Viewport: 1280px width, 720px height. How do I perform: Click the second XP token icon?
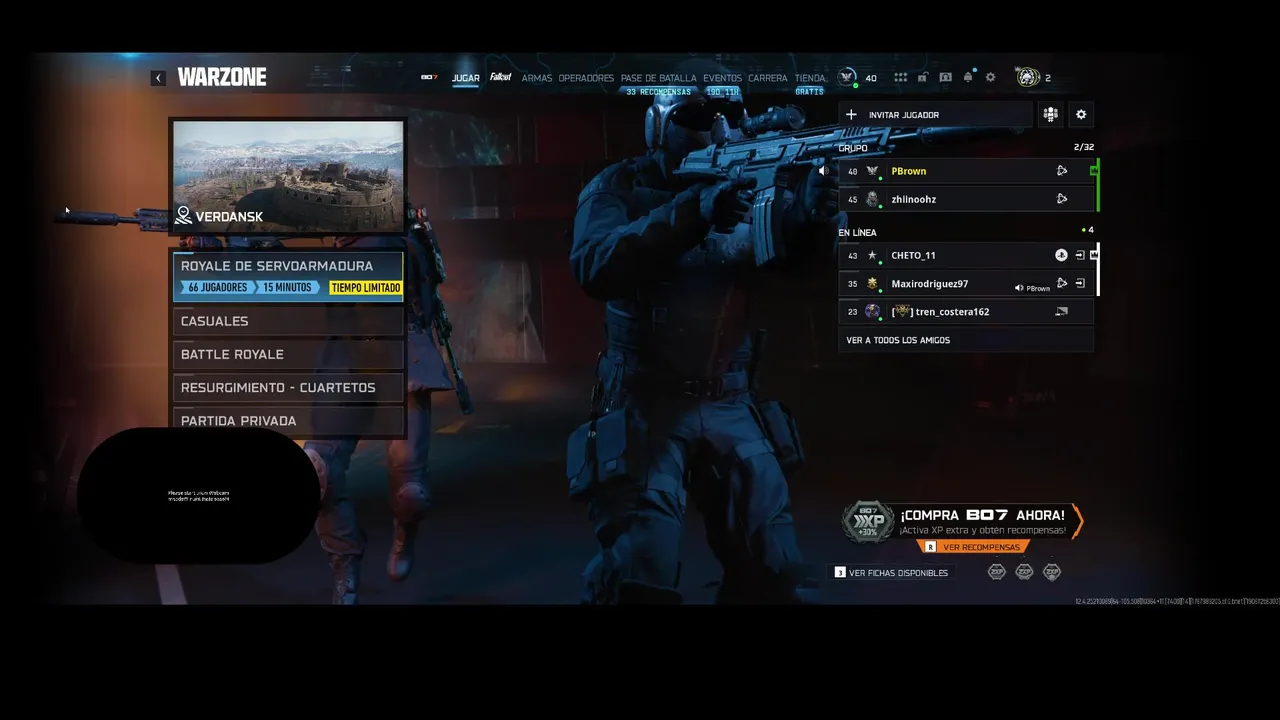(x=1024, y=572)
